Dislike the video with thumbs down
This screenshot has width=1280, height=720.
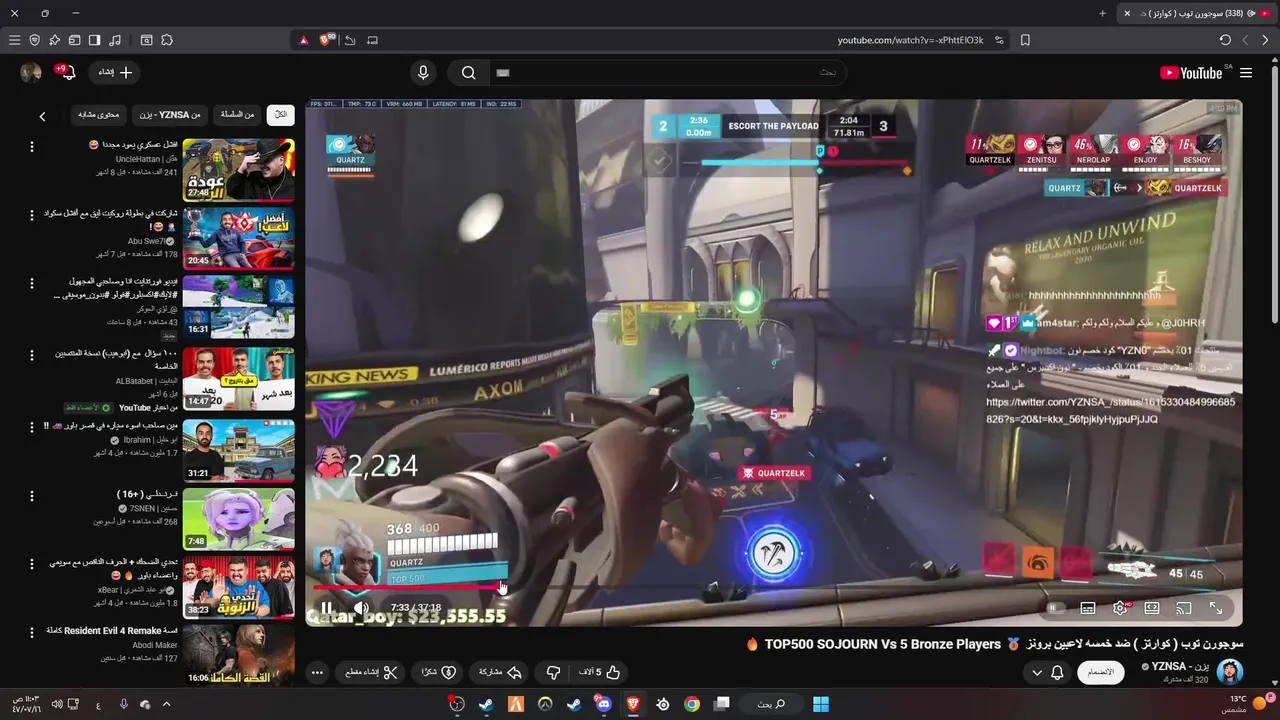[553, 673]
